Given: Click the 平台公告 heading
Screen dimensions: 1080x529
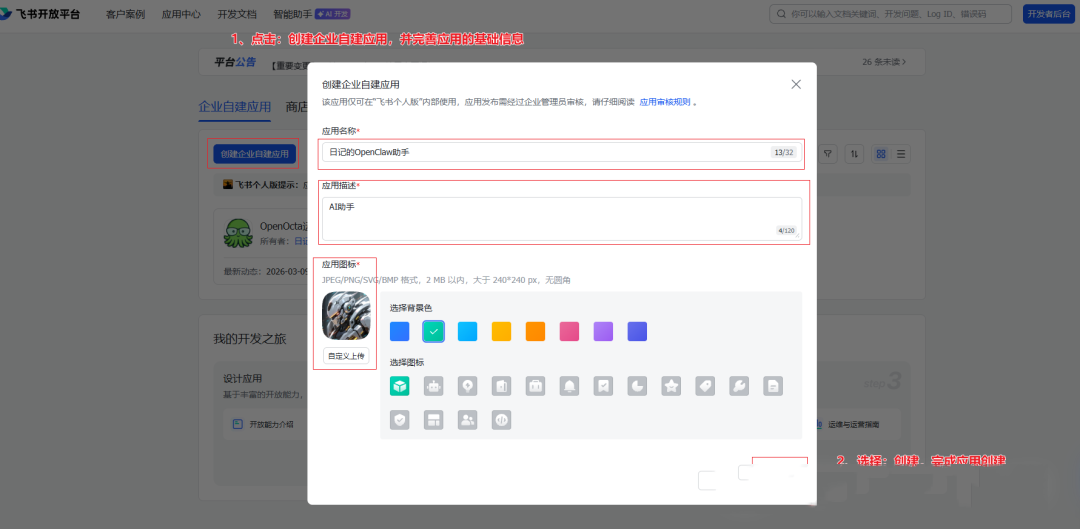Looking at the screenshot, I should click(x=235, y=62).
